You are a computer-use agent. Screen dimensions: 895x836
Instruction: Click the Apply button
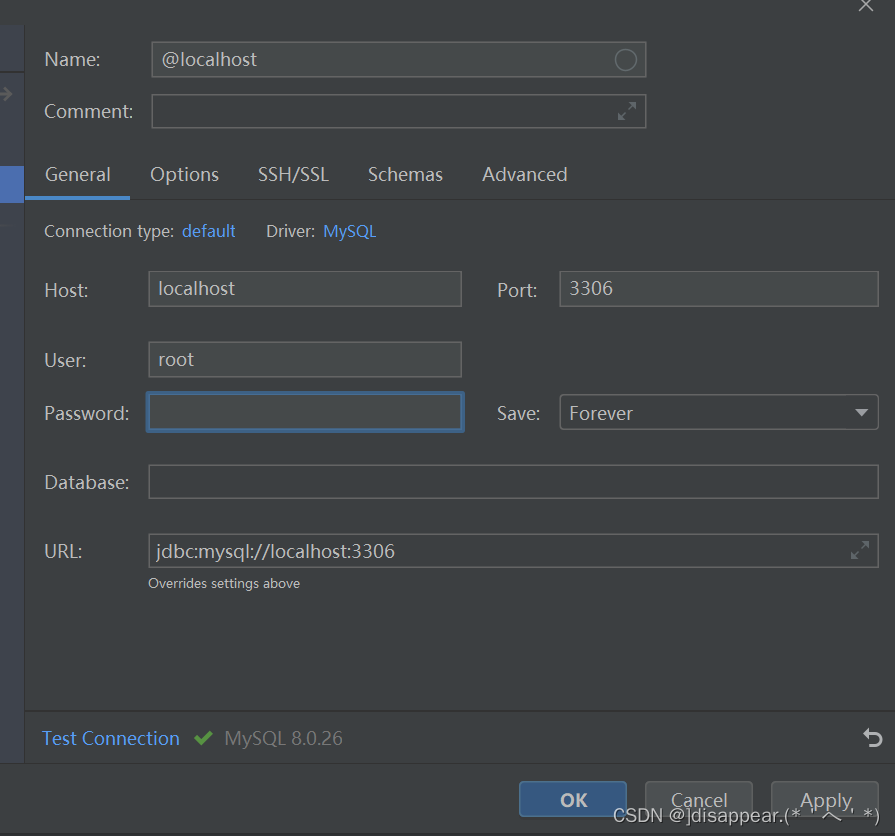point(824,800)
